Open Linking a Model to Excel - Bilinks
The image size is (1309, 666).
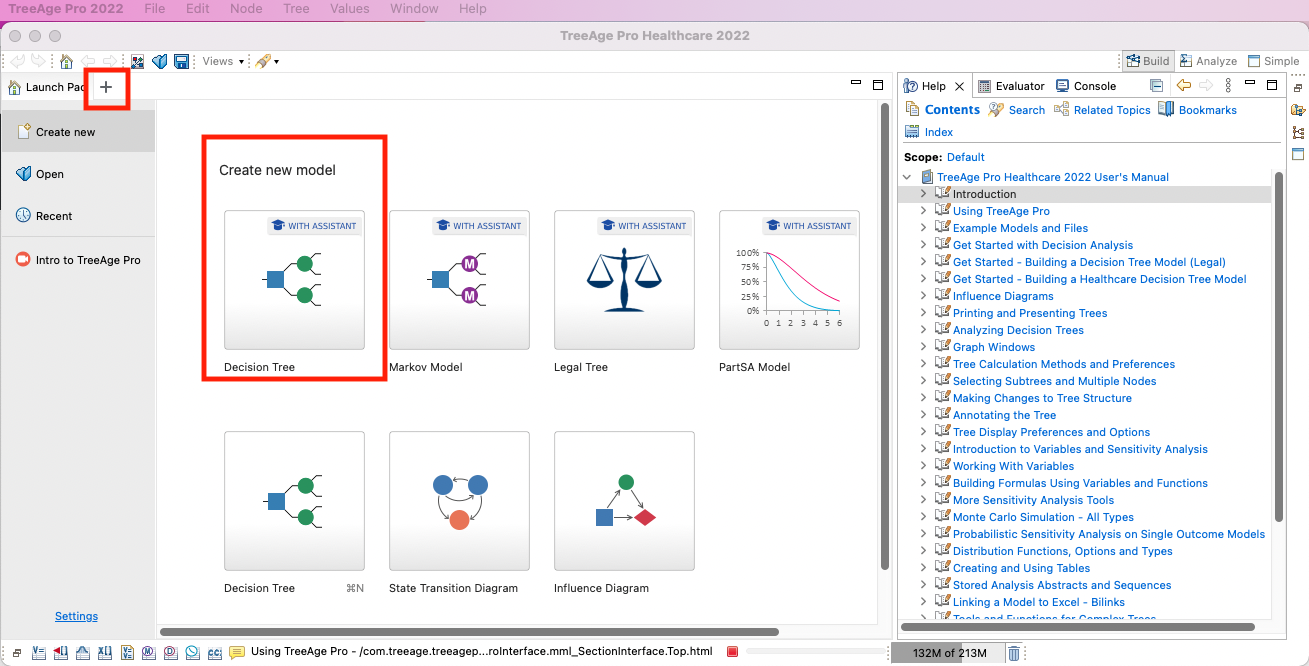click(x=1038, y=602)
